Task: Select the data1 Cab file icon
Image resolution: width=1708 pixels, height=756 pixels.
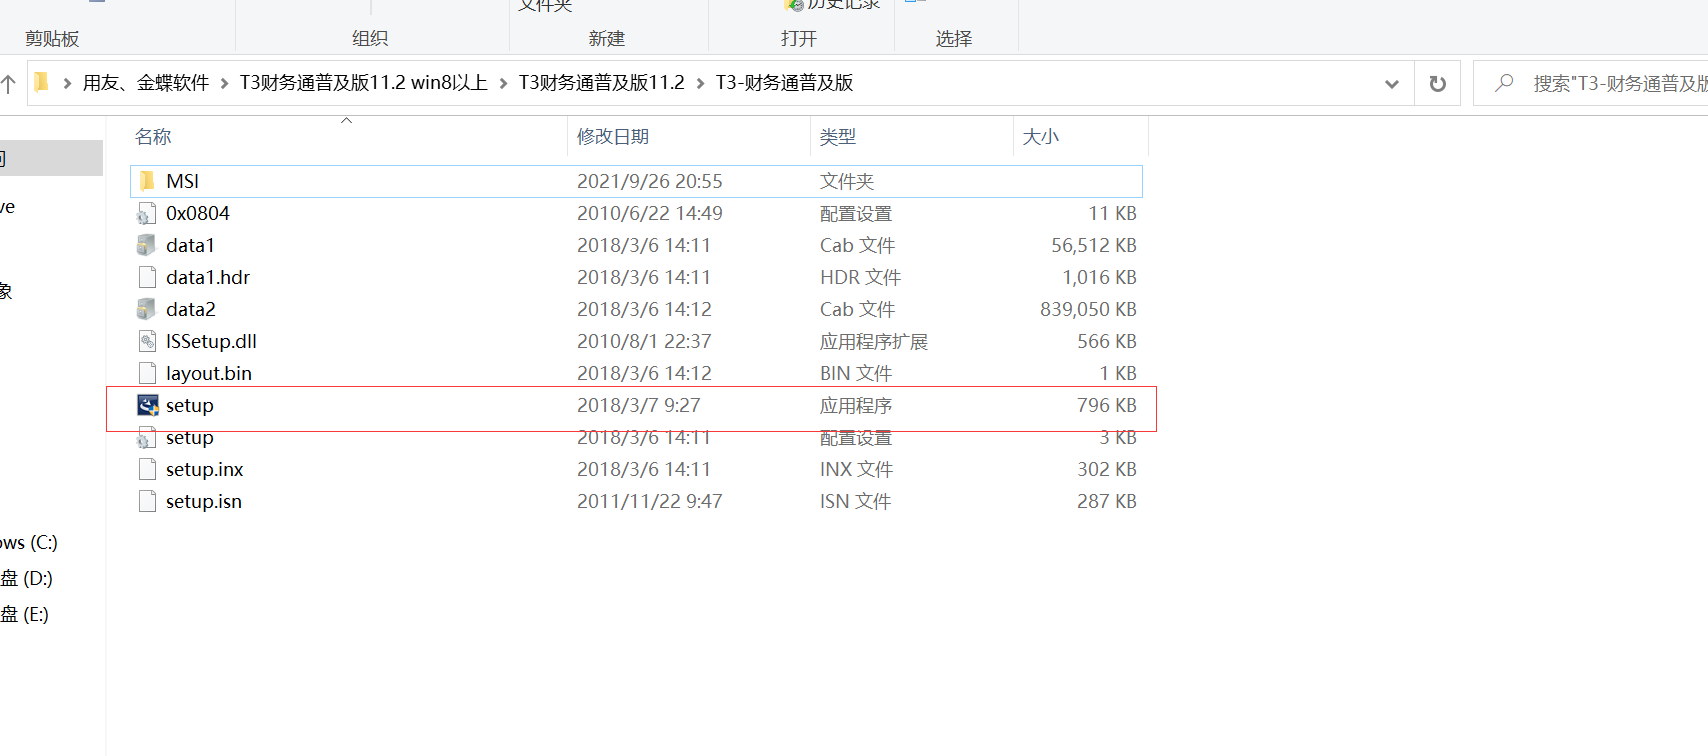Action: coord(147,245)
